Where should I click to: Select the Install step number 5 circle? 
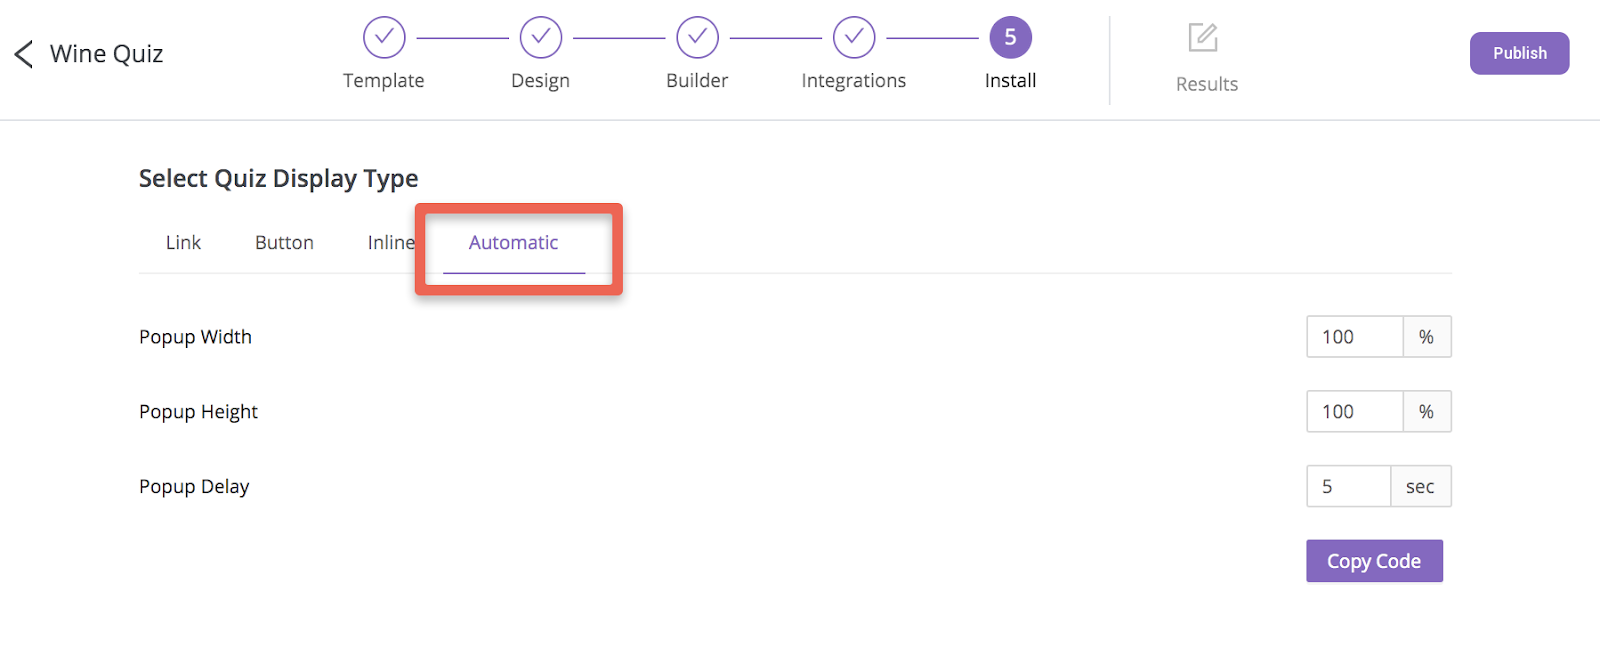click(x=1010, y=38)
